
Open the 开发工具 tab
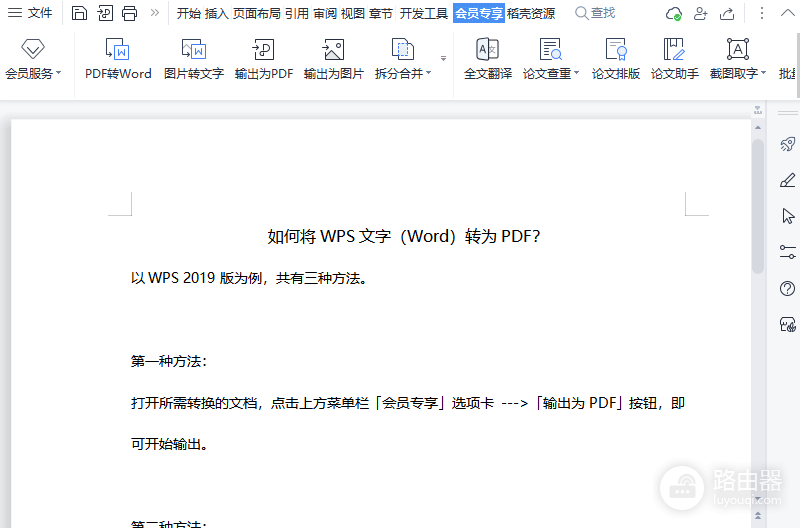423,13
